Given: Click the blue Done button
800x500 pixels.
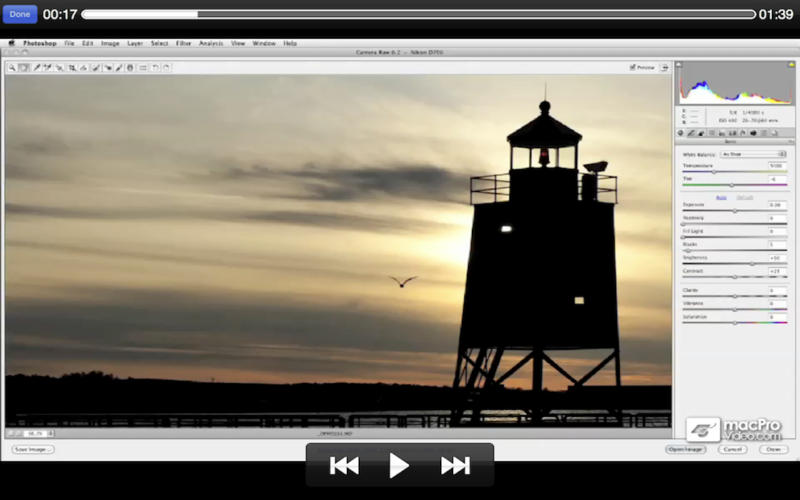Looking at the screenshot, I should point(19,14).
